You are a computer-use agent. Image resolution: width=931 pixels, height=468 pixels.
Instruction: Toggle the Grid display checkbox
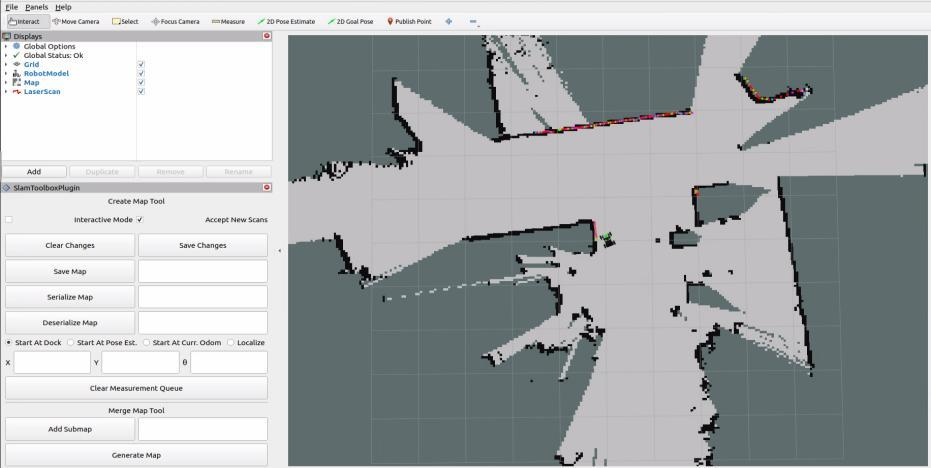click(x=141, y=64)
